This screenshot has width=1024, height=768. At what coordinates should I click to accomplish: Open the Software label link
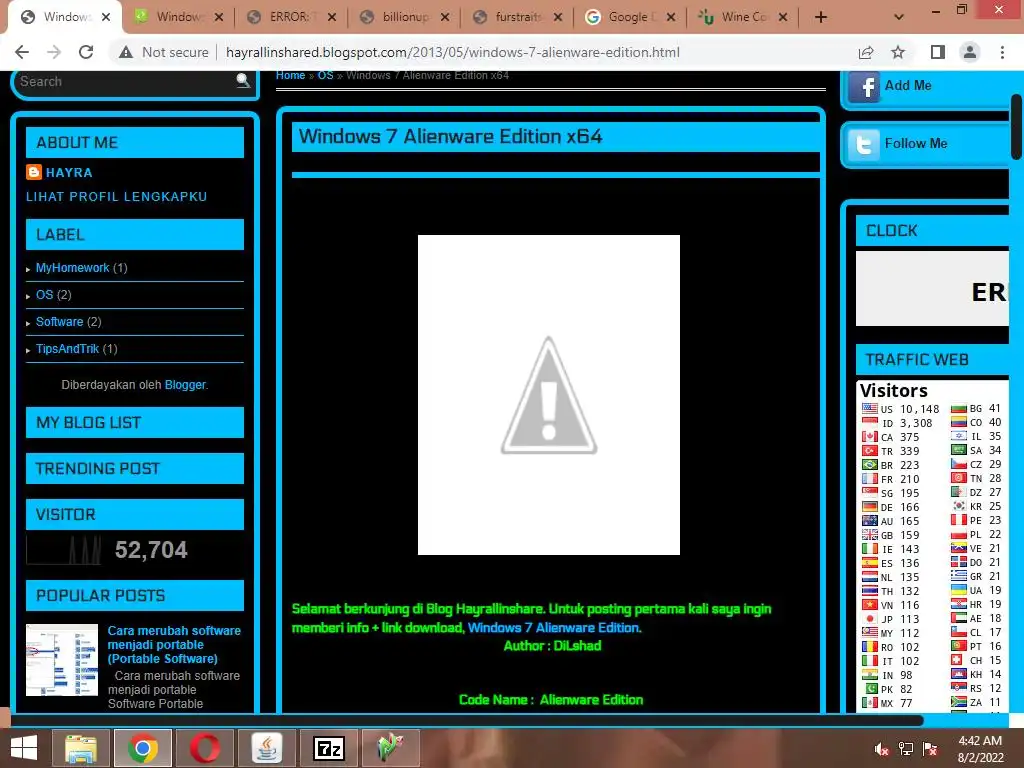tap(59, 321)
